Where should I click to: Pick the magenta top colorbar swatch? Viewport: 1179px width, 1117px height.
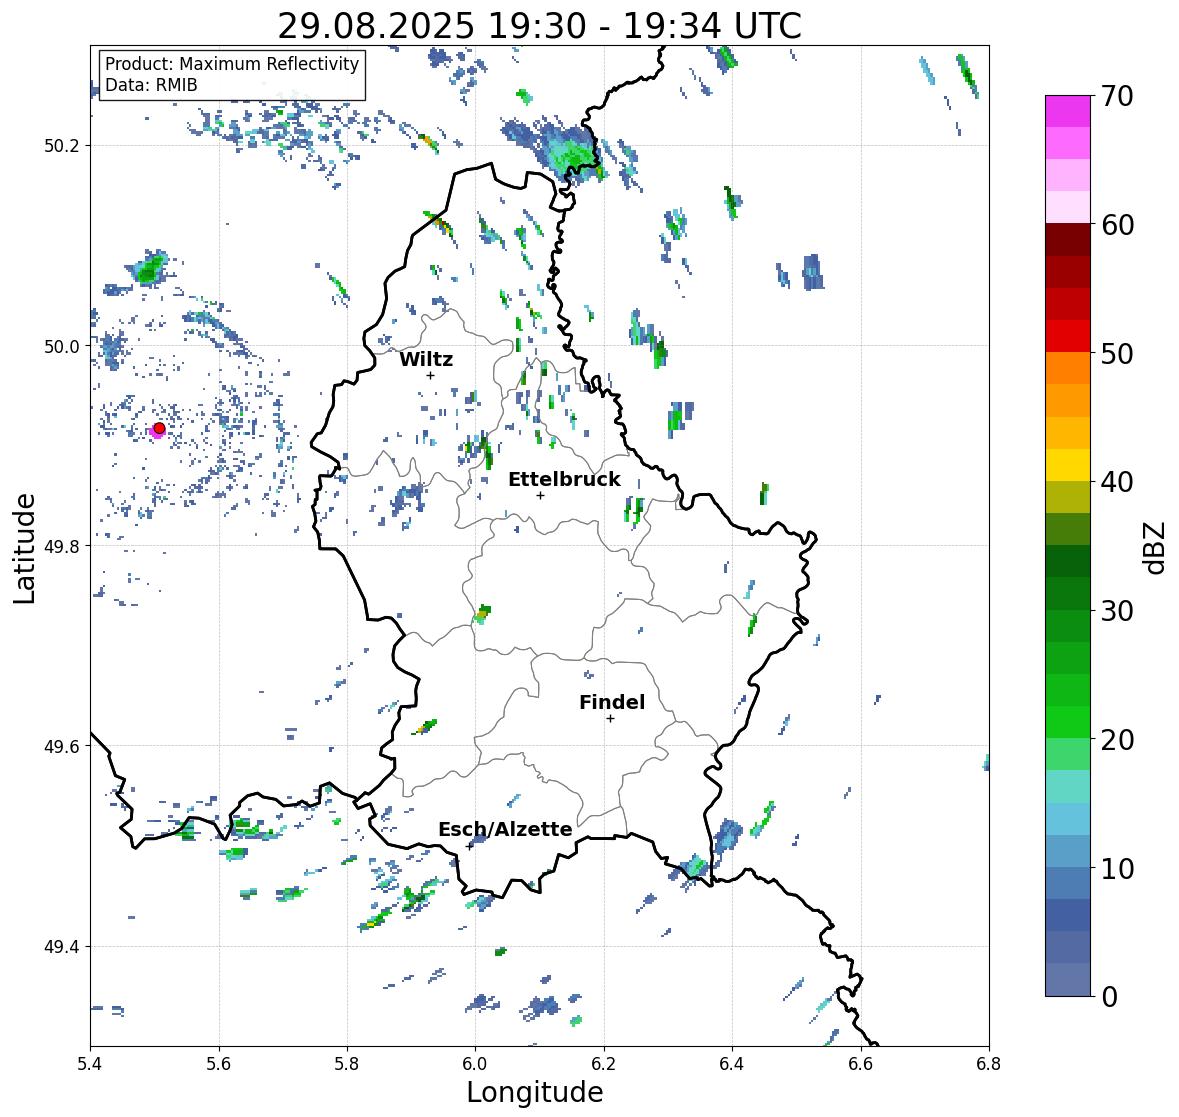point(1068,111)
